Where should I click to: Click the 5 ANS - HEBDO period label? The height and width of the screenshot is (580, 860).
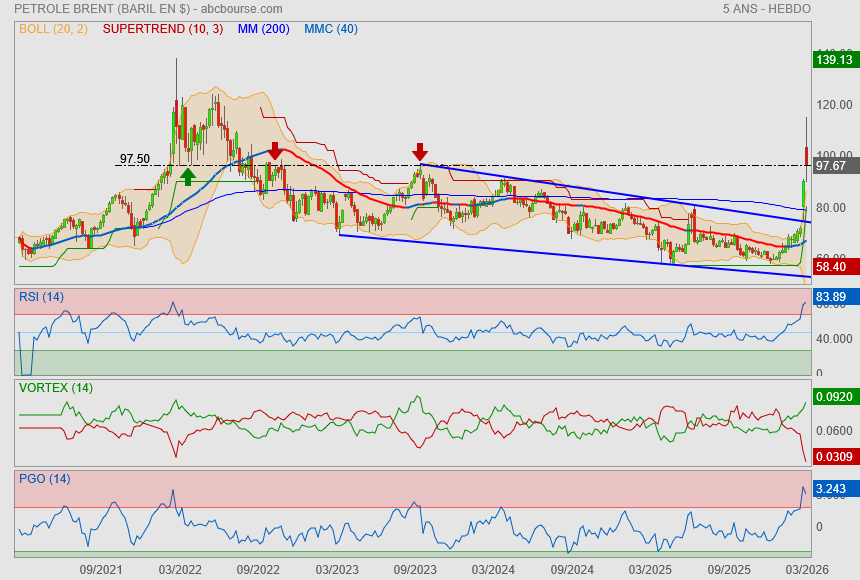[x=766, y=9]
